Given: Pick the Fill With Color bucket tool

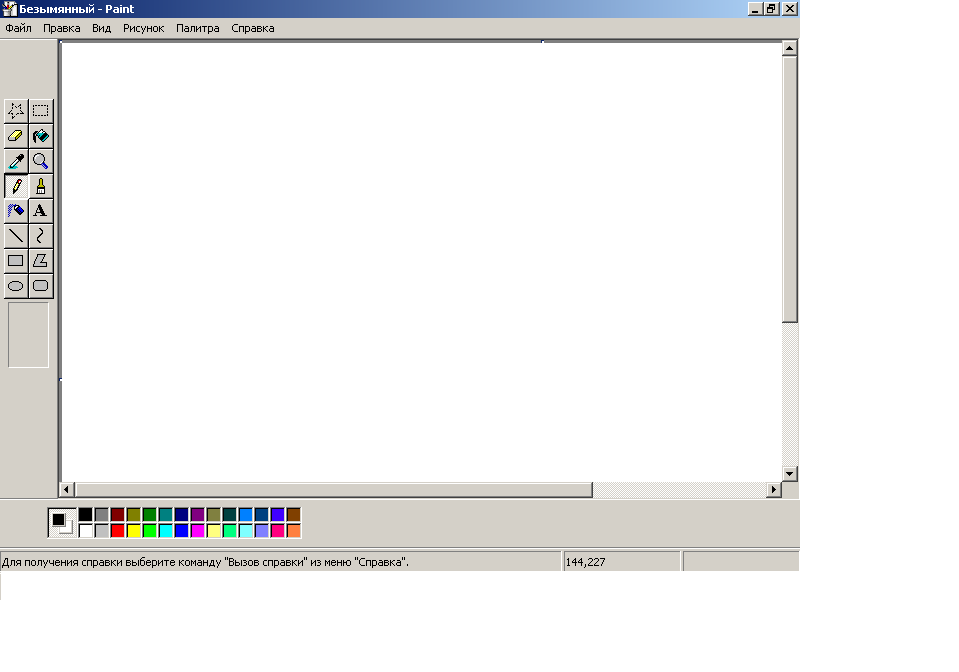Looking at the screenshot, I should point(41,136).
